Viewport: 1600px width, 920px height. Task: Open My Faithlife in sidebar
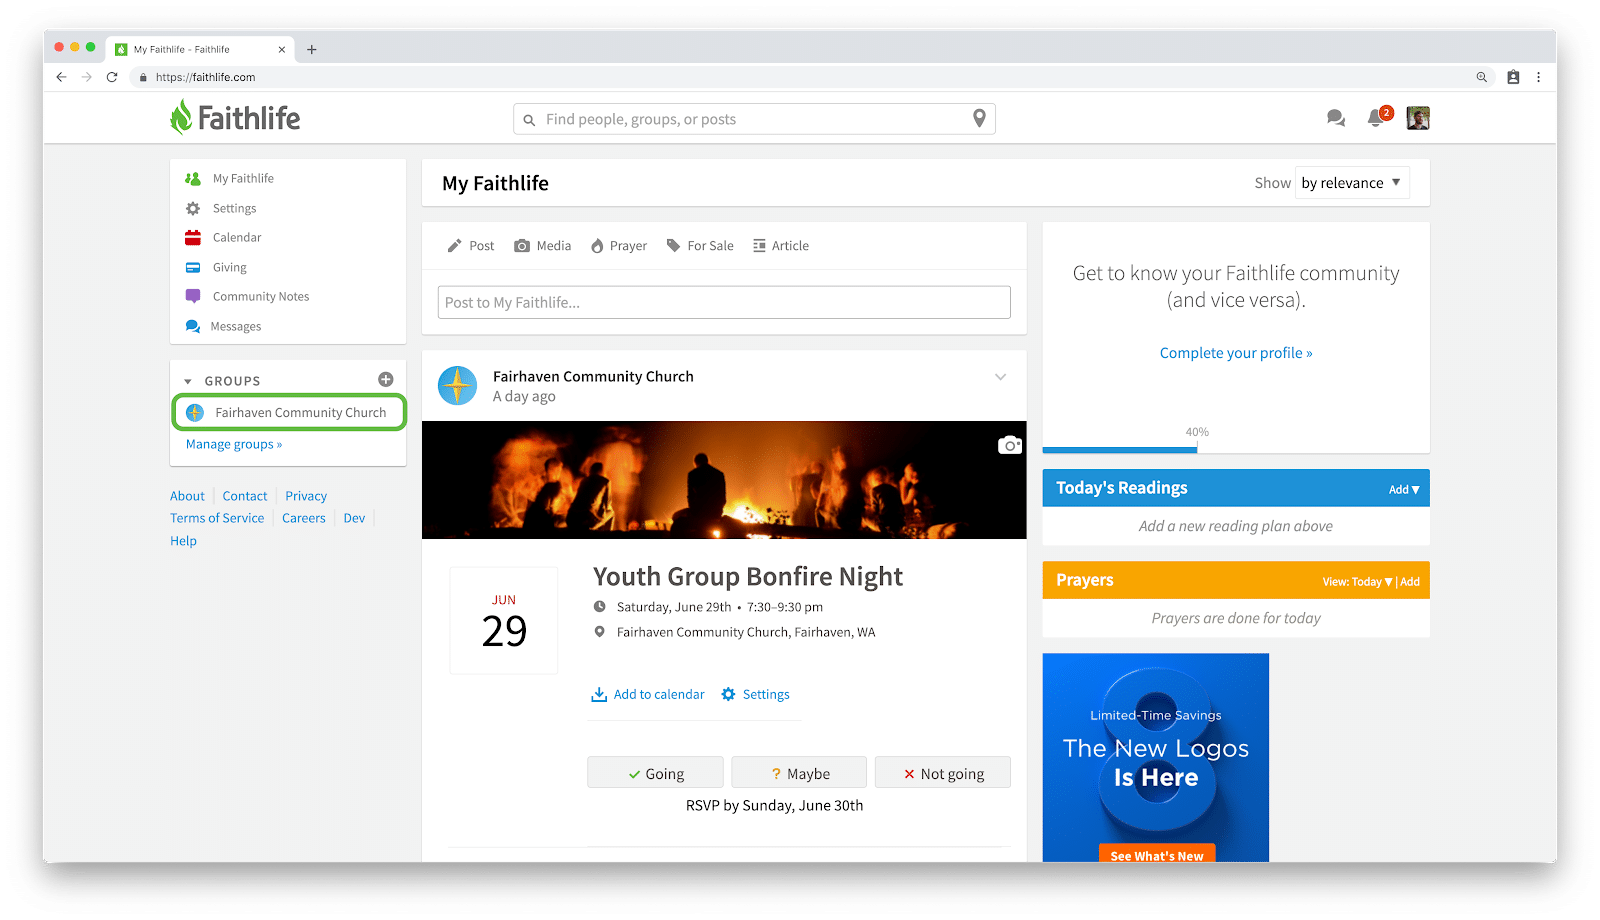(242, 178)
